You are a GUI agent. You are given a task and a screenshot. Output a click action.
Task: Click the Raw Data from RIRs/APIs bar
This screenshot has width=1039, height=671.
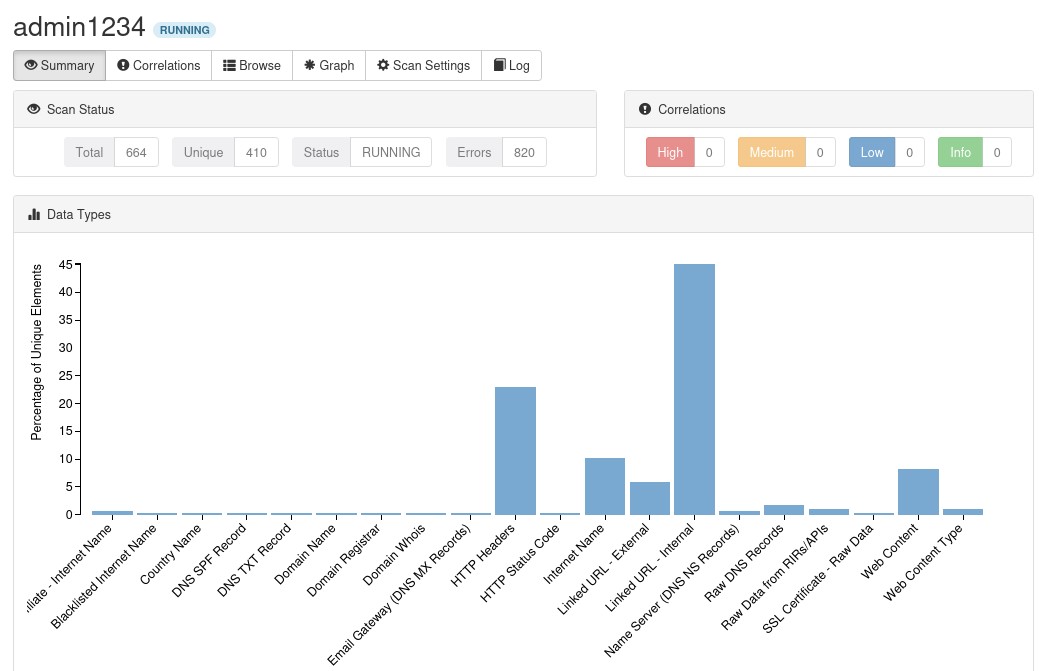829,511
